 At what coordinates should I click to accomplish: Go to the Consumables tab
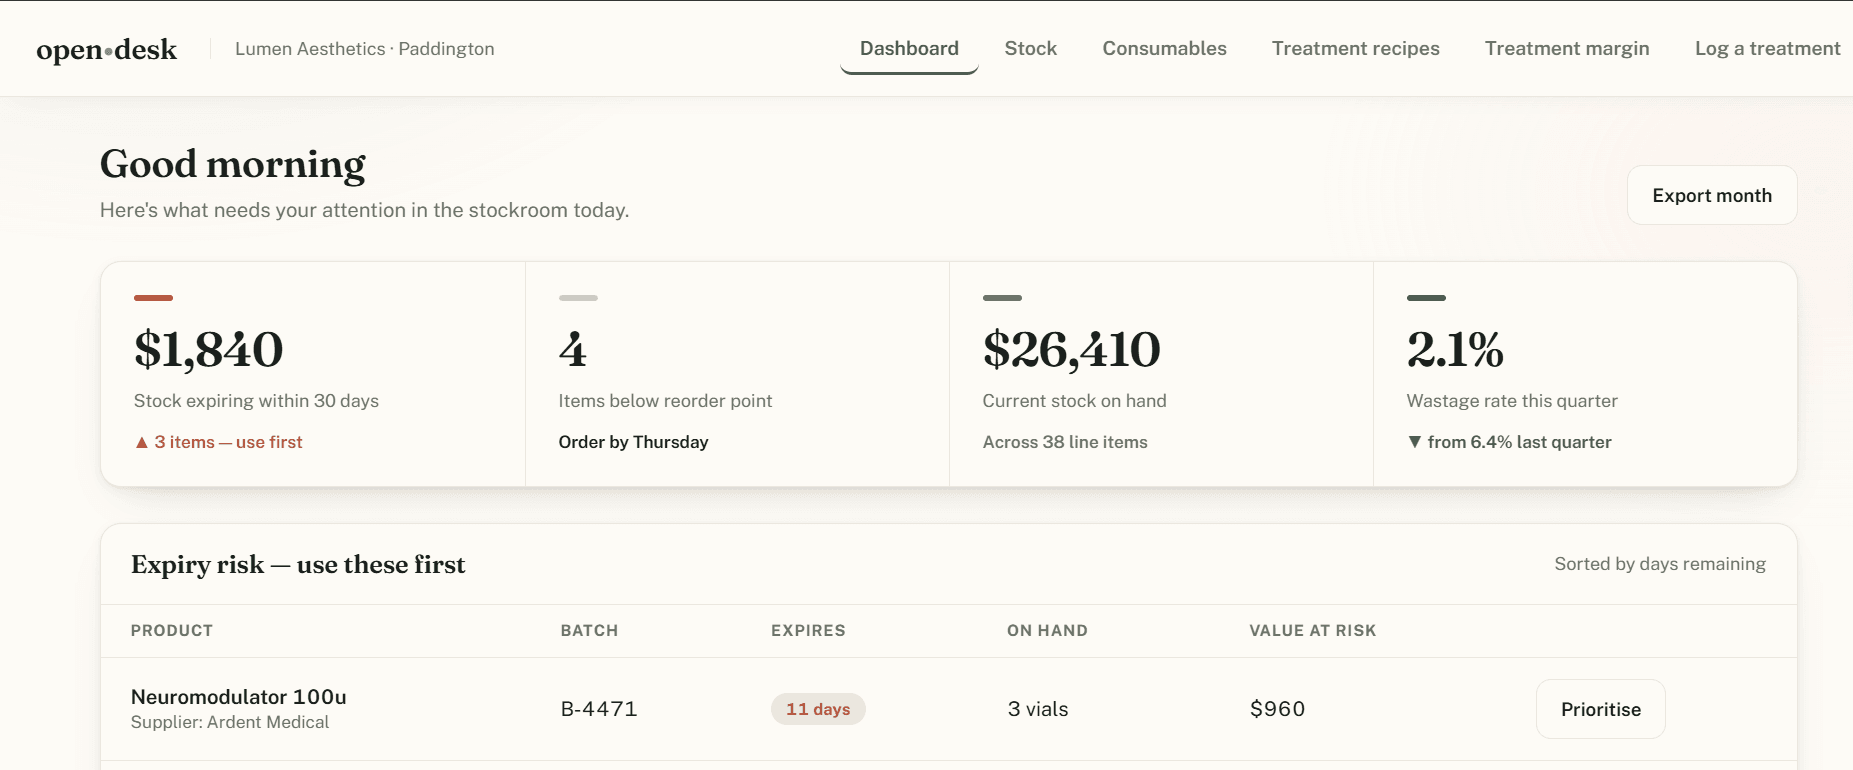click(1164, 49)
